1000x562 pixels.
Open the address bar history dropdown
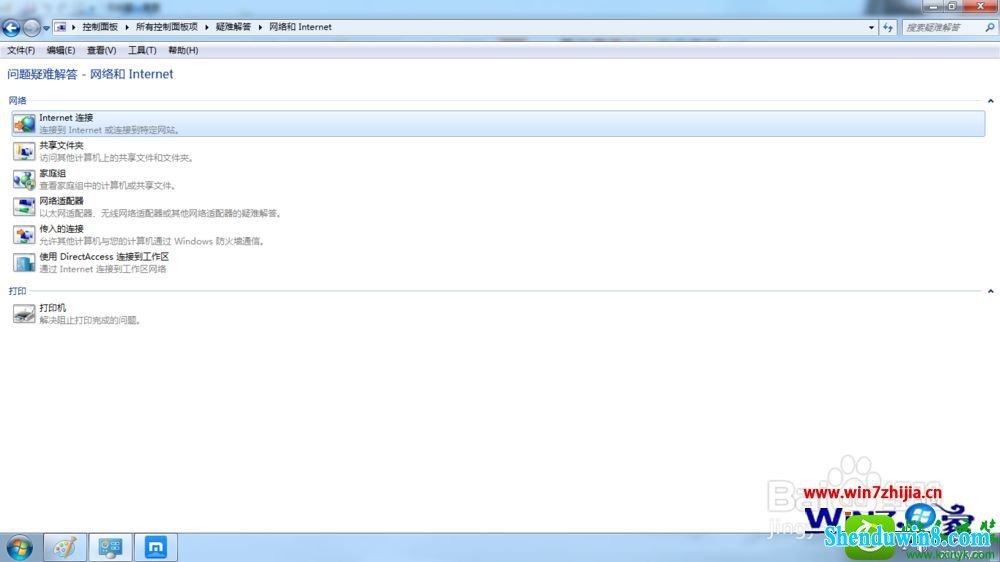tap(871, 27)
